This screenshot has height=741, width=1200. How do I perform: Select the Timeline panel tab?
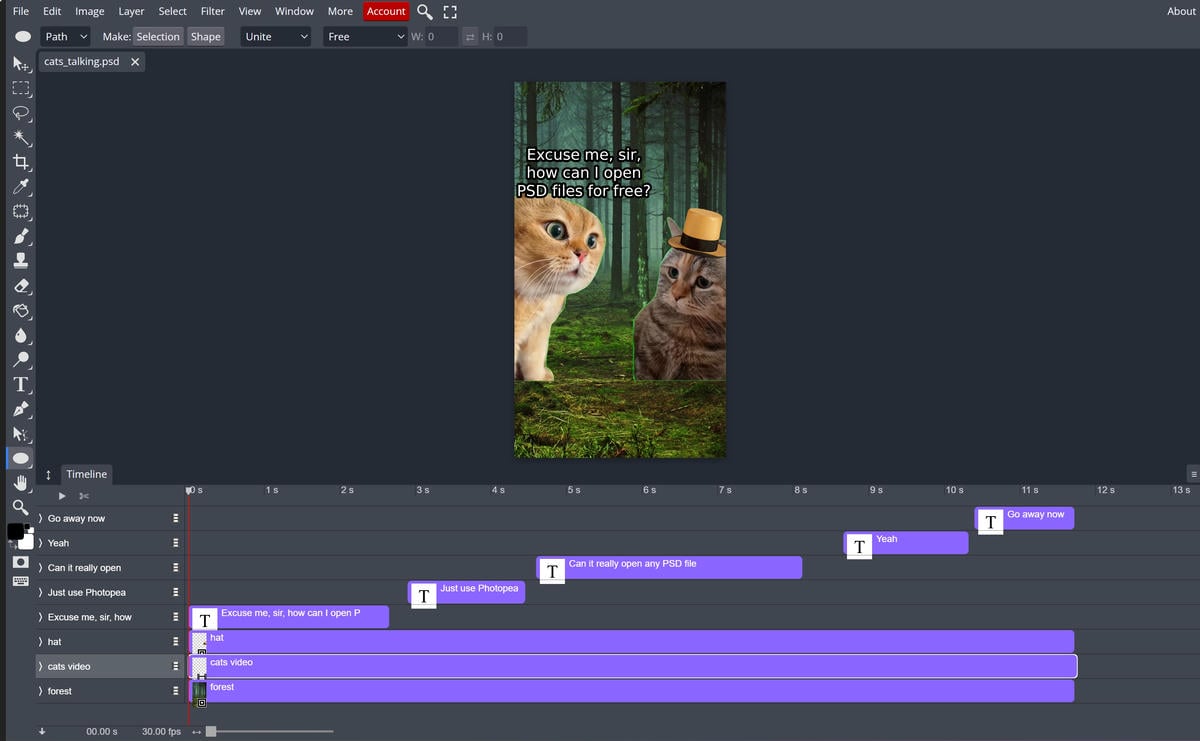pyautogui.click(x=87, y=475)
